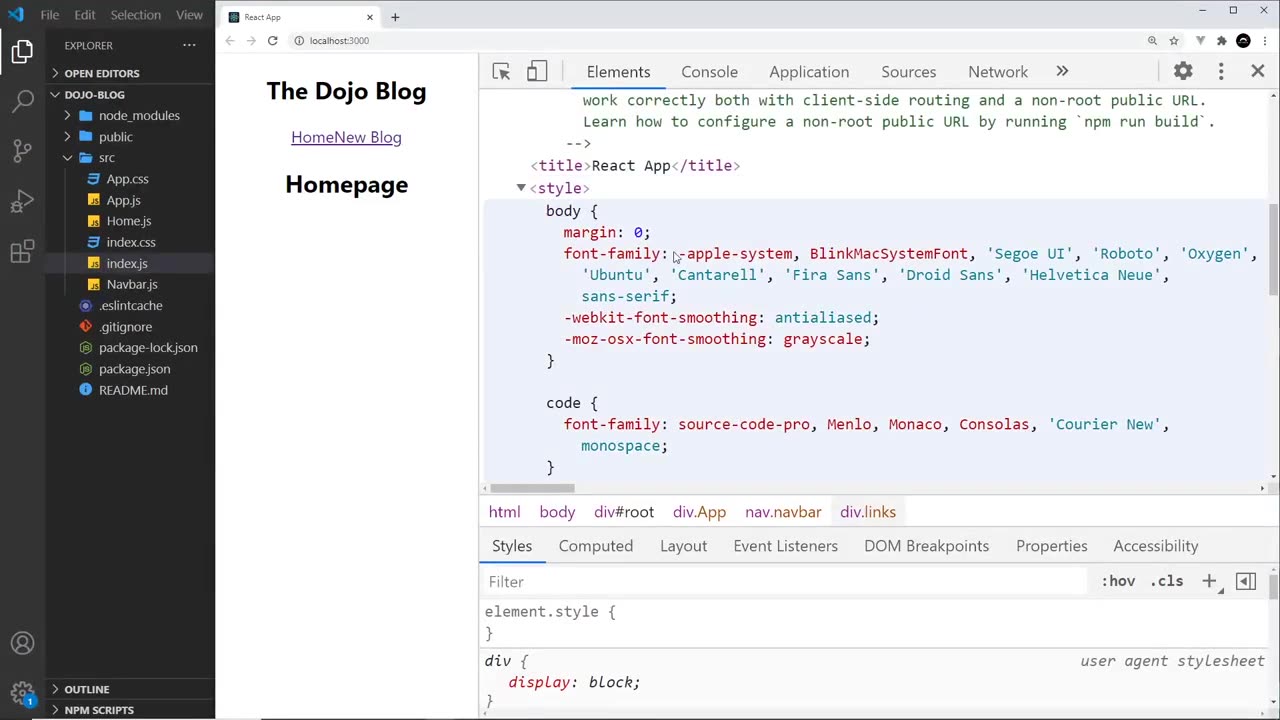Click the zoom magnifier icon in address bar
Image resolution: width=1280 pixels, height=720 pixels.
coord(1152,41)
